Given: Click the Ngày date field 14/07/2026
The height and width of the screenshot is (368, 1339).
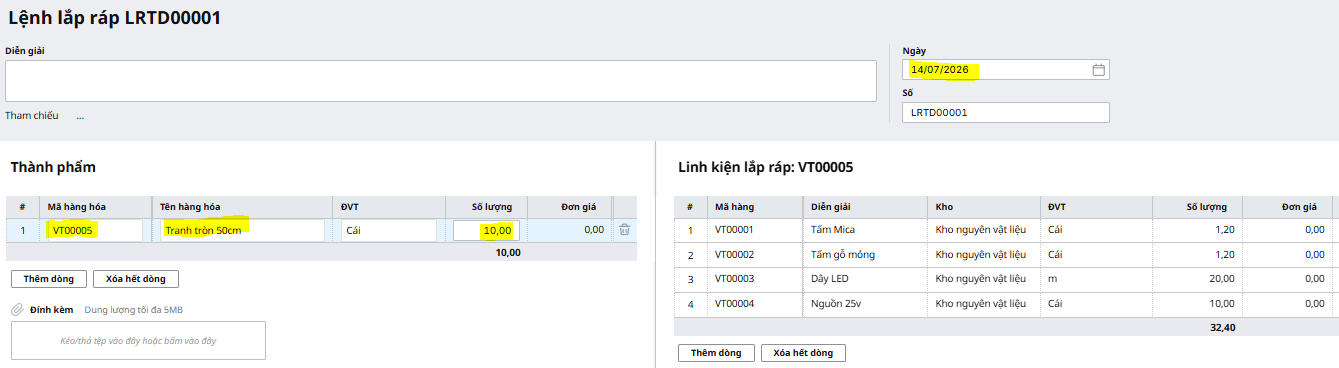Looking at the screenshot, I should (1006, 70).
